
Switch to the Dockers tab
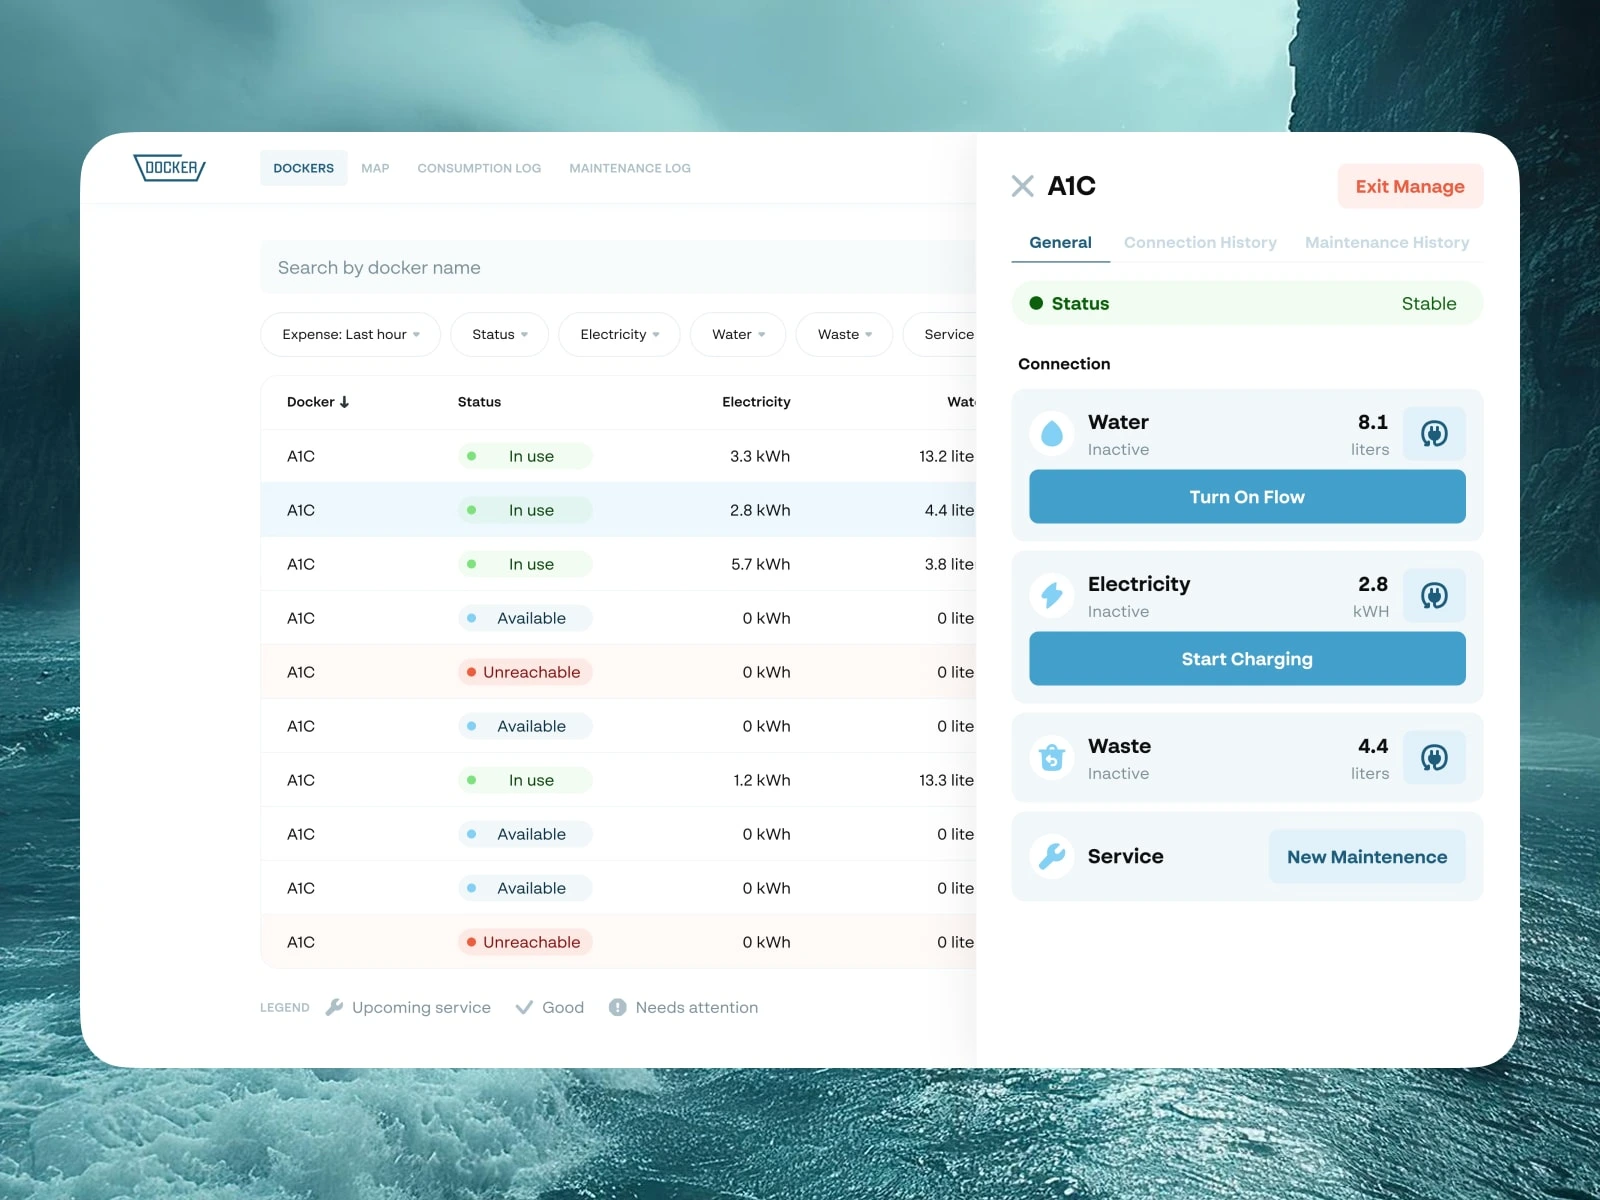(x=304, y=168)
